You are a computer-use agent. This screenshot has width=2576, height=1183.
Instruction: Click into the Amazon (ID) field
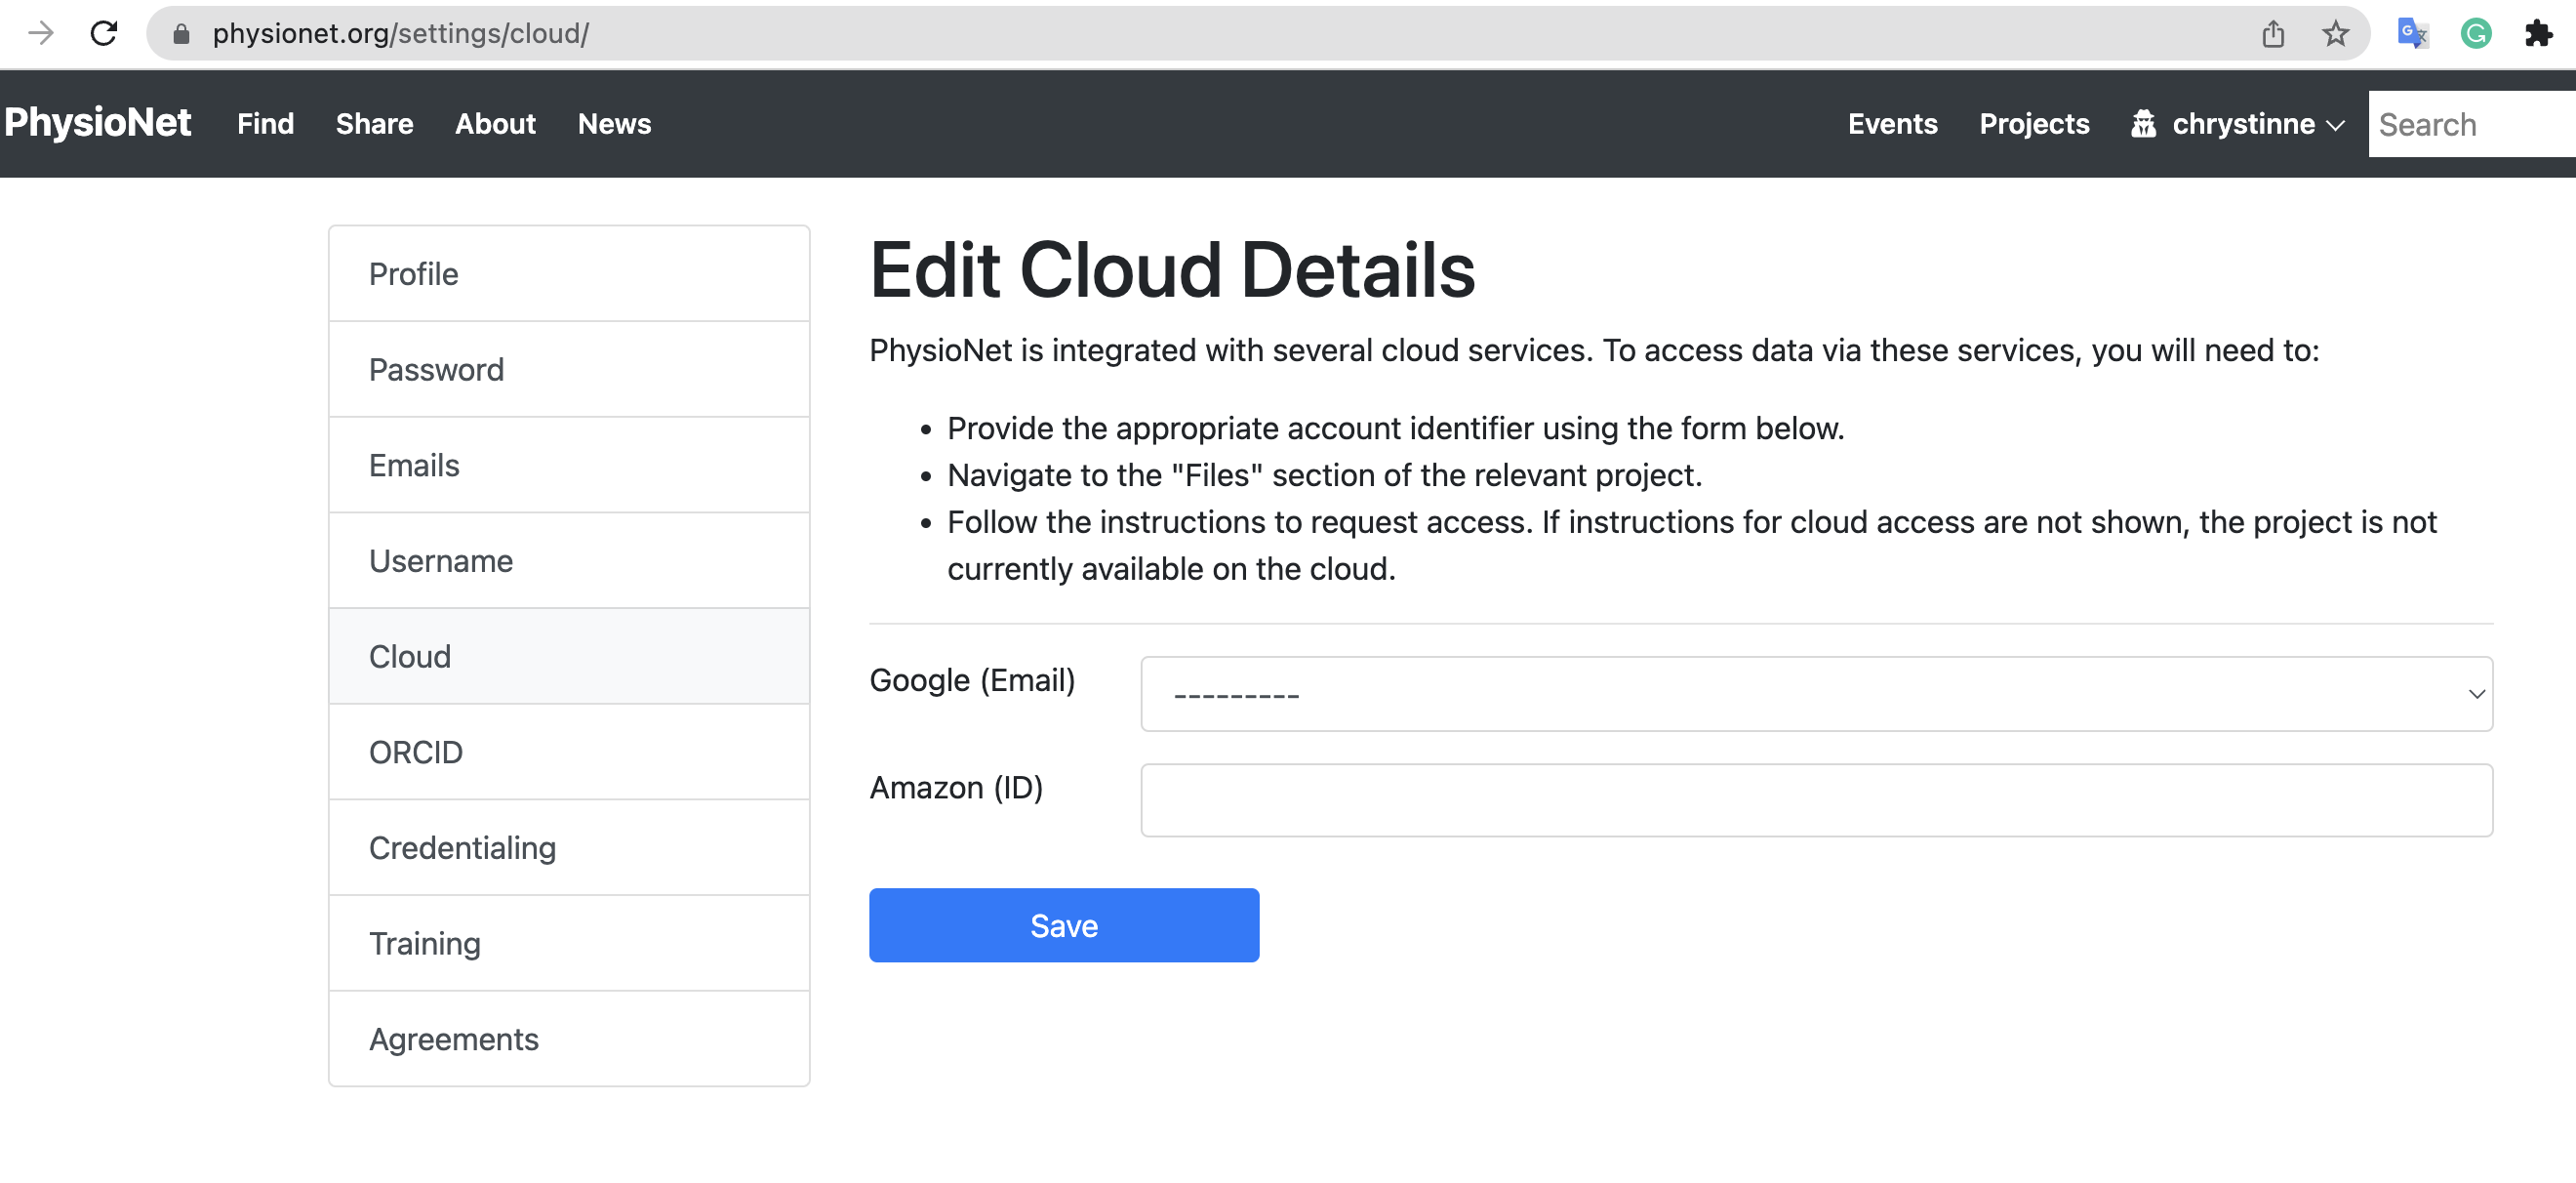click(x=1815, y=799)
